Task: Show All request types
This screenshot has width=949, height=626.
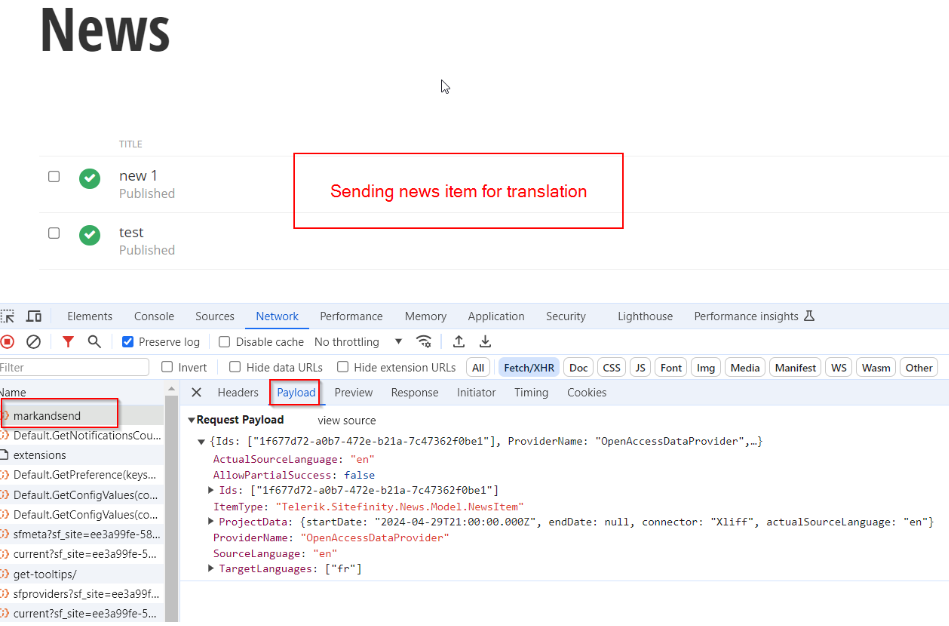Action: click(478, 367)
